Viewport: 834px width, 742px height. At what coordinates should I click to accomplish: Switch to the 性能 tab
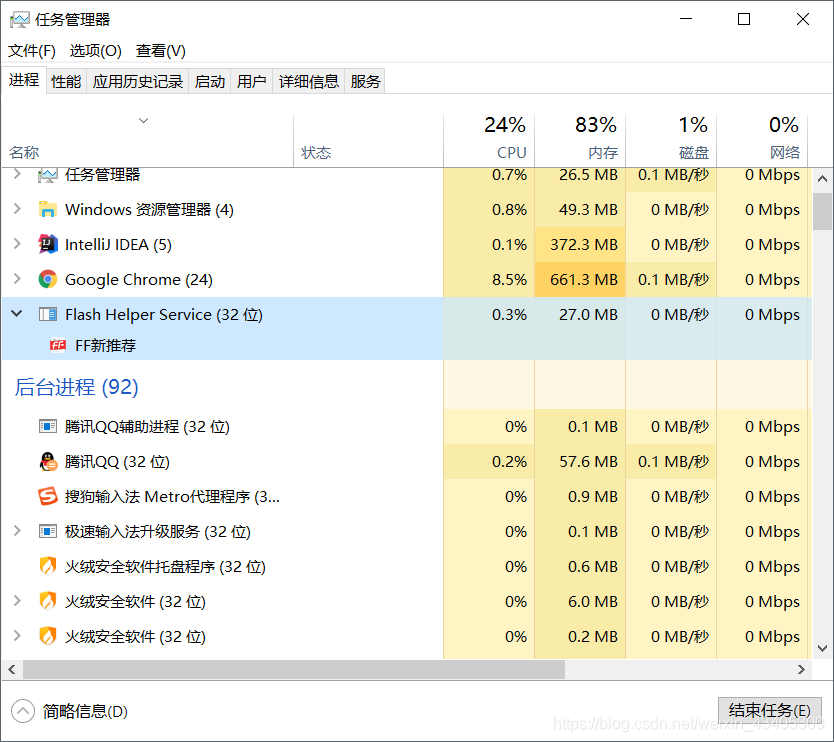point(65,81)
